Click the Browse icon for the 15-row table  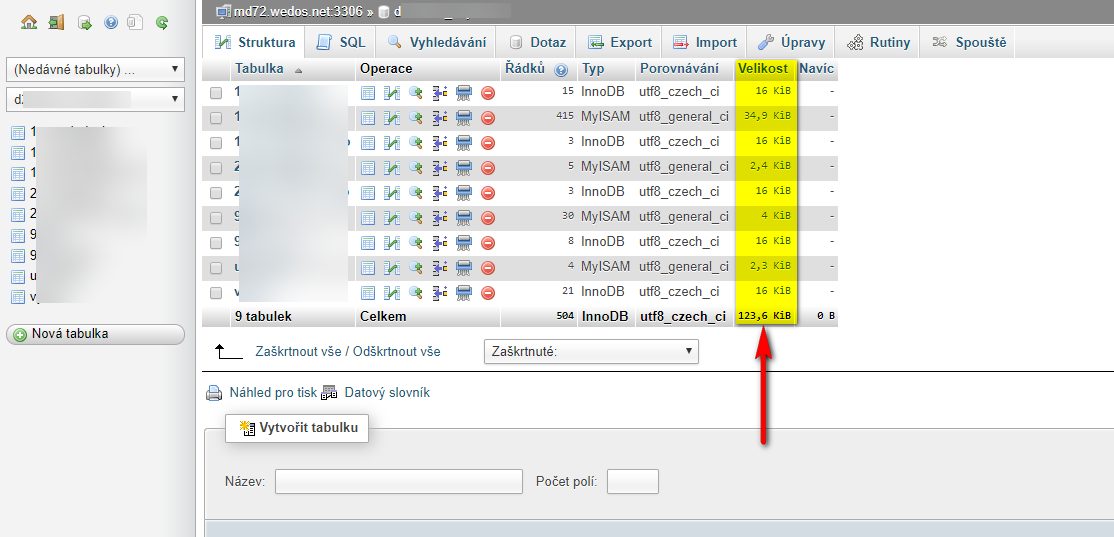(368, 93)
